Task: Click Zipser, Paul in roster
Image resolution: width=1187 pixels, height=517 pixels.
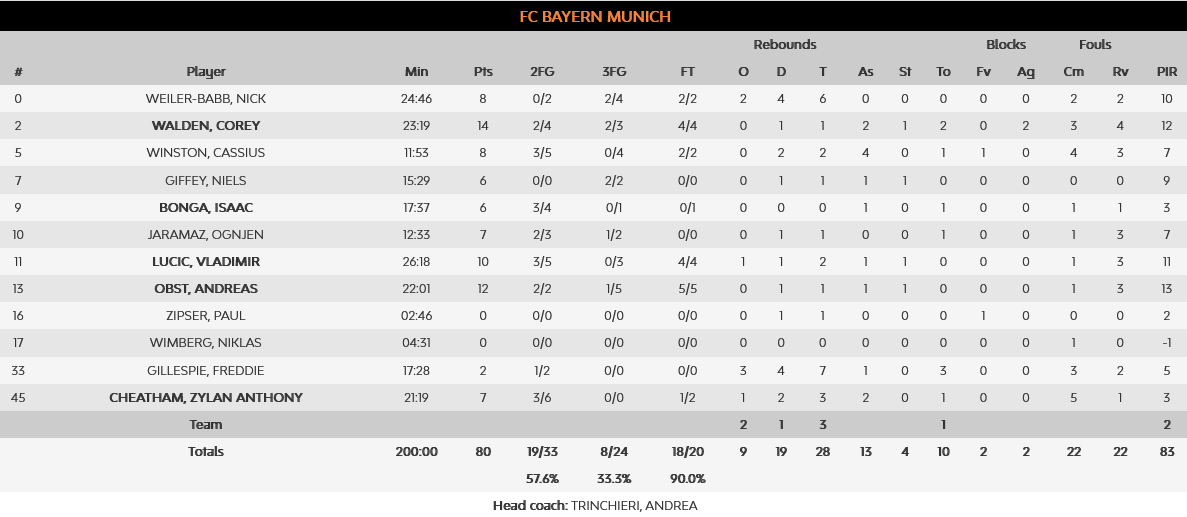Action: [205, 316]
